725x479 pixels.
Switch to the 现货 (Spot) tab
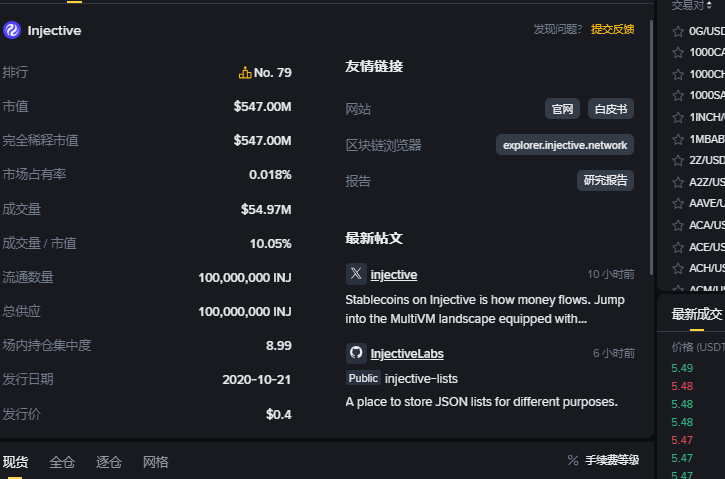[x=15, y=462]
